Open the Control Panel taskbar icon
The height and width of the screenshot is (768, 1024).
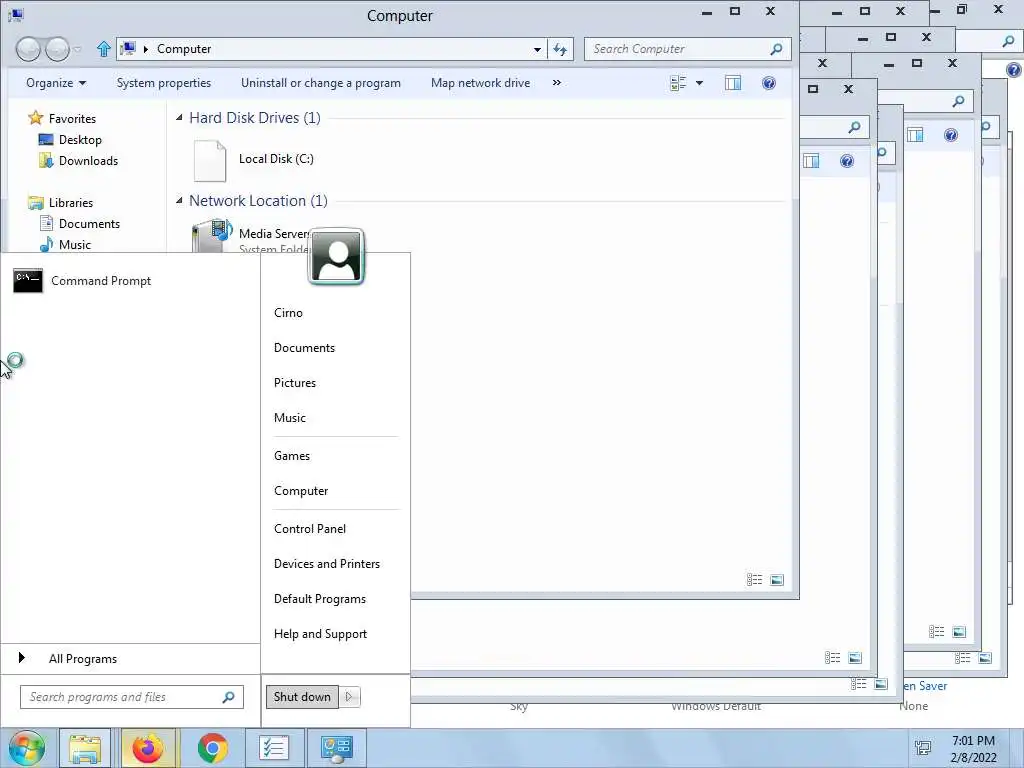click(x=337, y=748)
